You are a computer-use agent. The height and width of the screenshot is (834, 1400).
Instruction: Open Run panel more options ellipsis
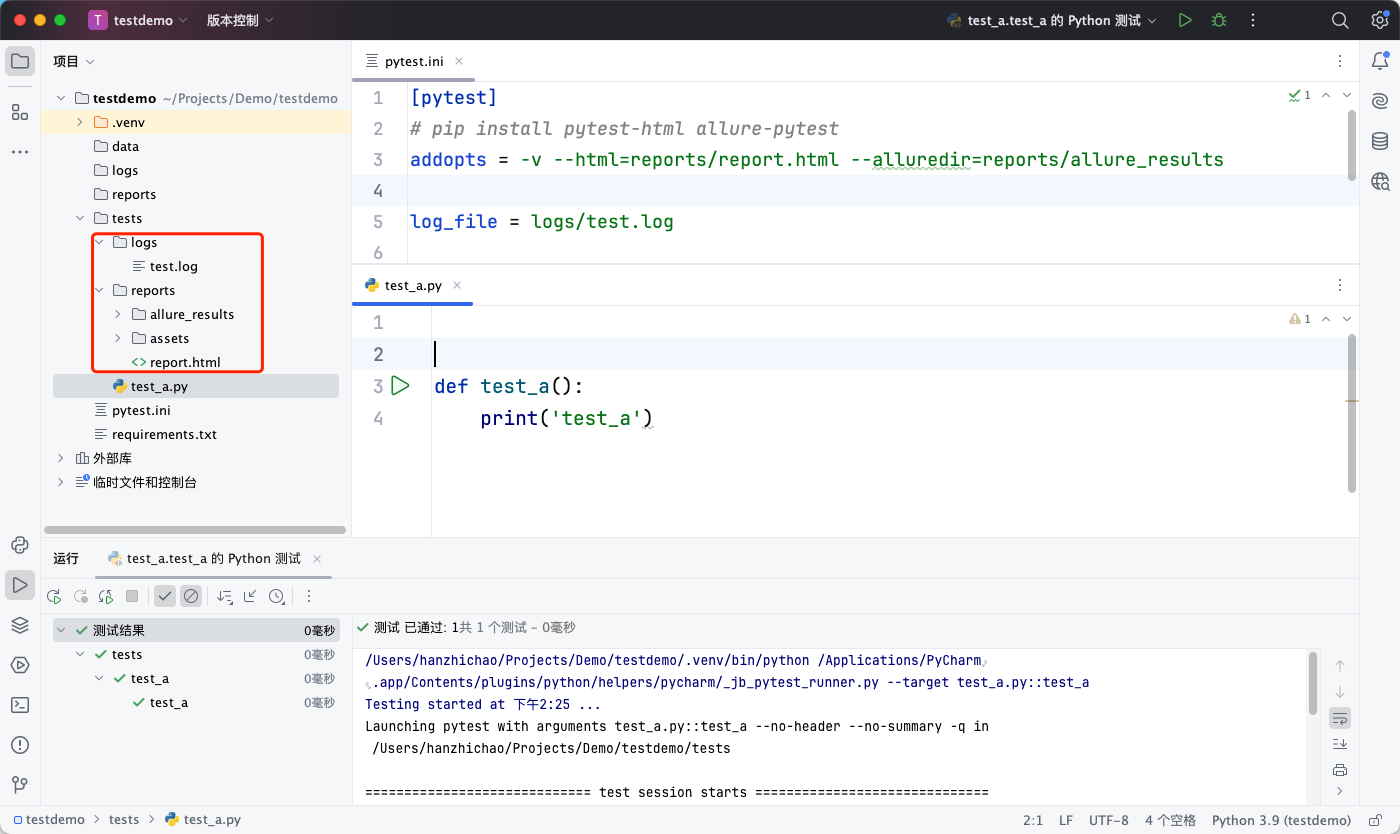309,596
